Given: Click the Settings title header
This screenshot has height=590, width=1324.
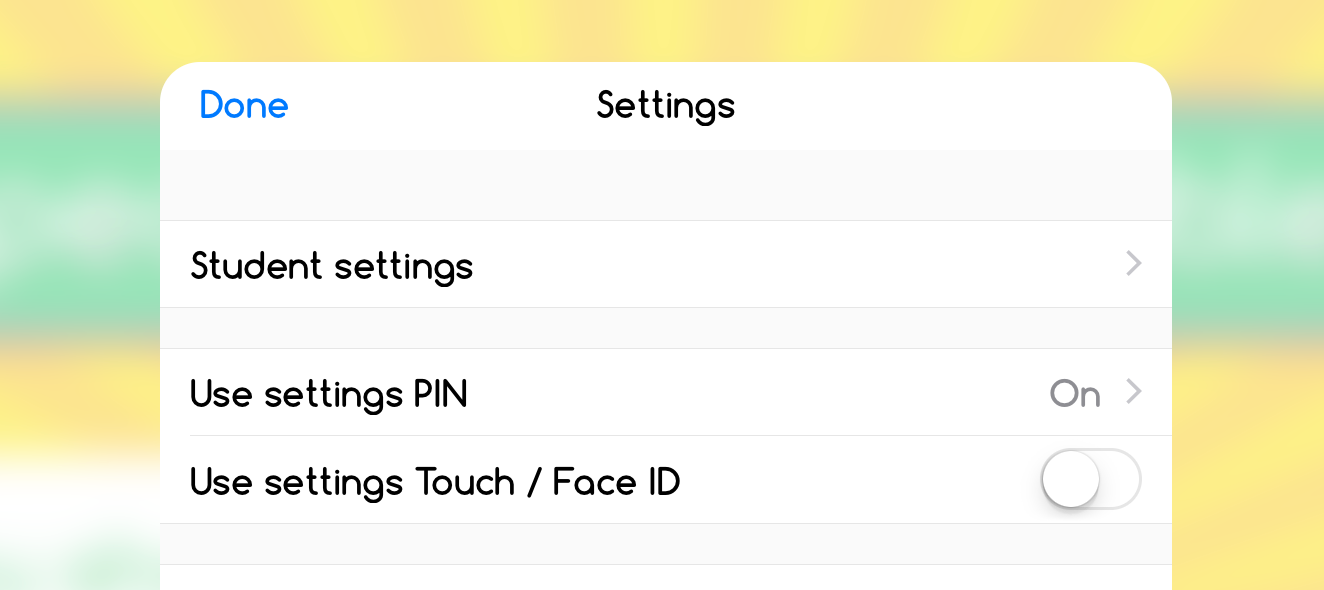Looking at the screenshot, I should (666, 105).
